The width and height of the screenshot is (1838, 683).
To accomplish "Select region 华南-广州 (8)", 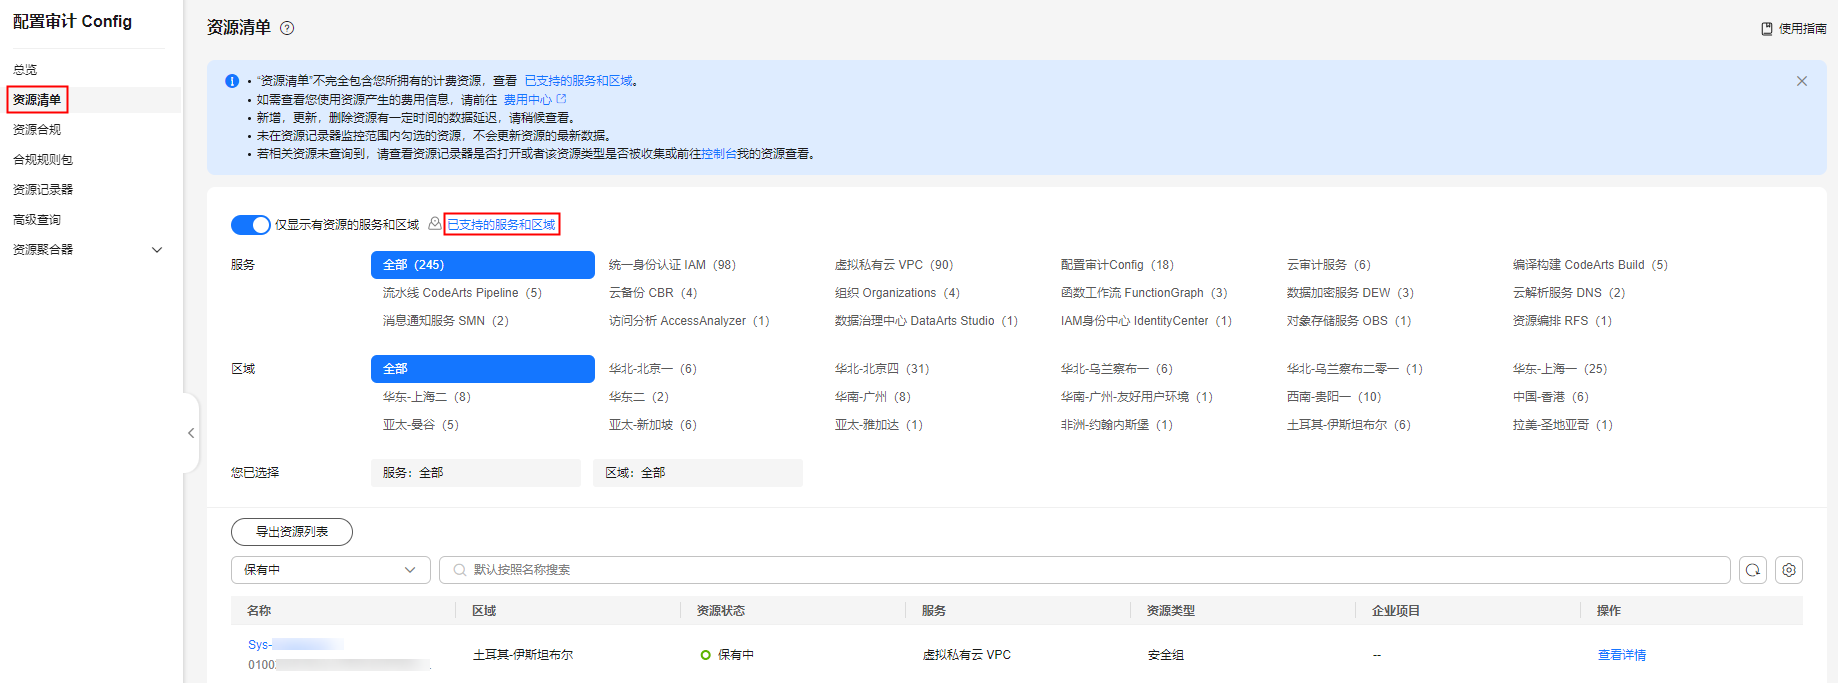I will tap(873, 397).
